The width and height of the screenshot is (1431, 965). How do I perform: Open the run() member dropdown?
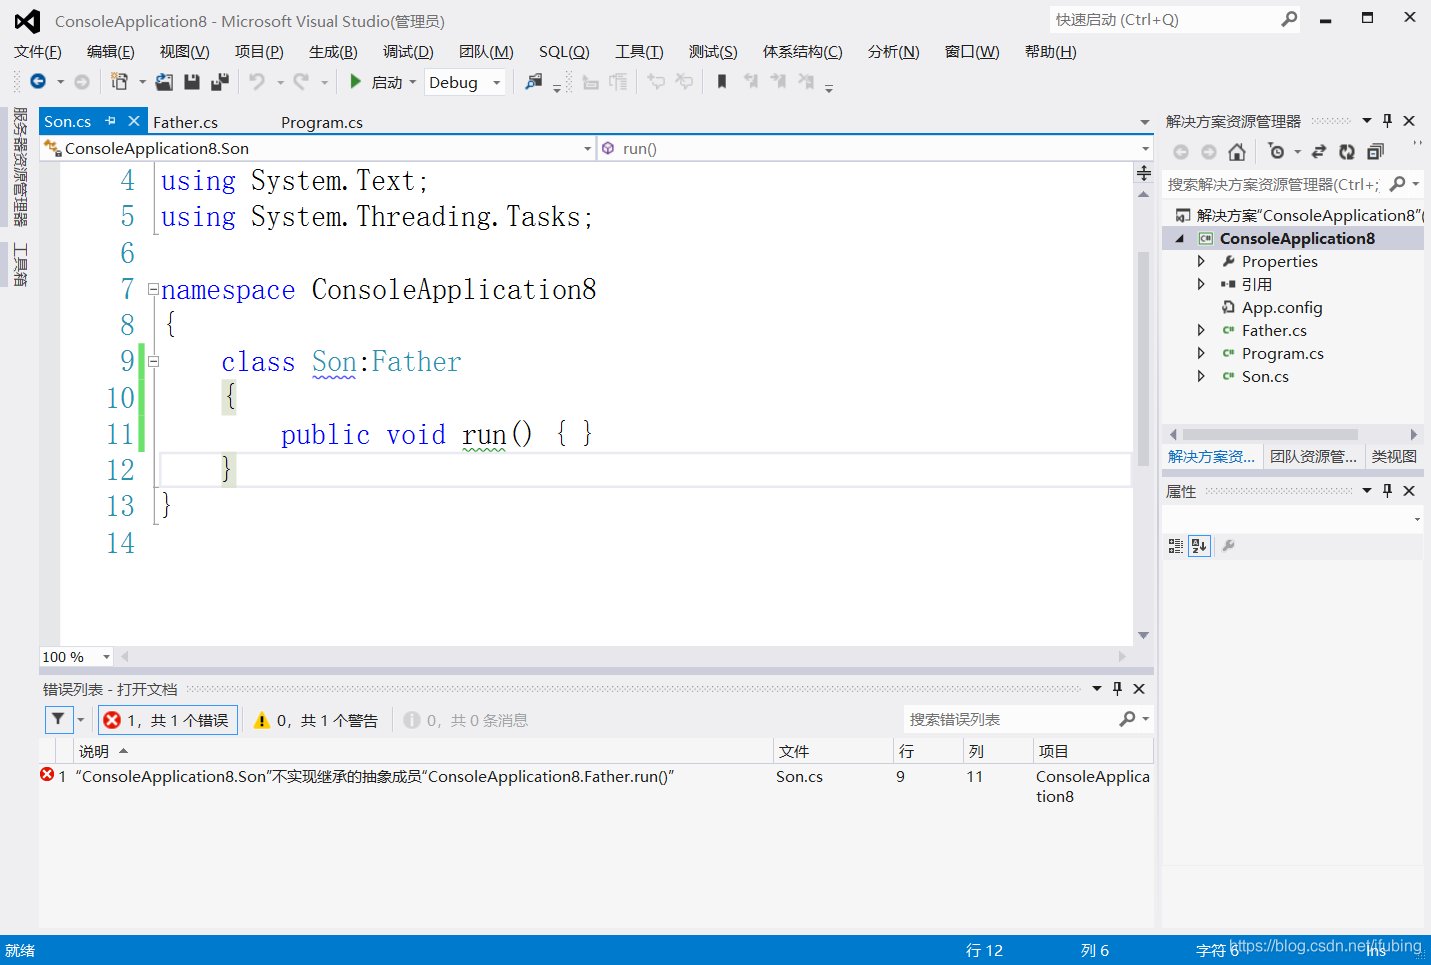click(1145, 149)
